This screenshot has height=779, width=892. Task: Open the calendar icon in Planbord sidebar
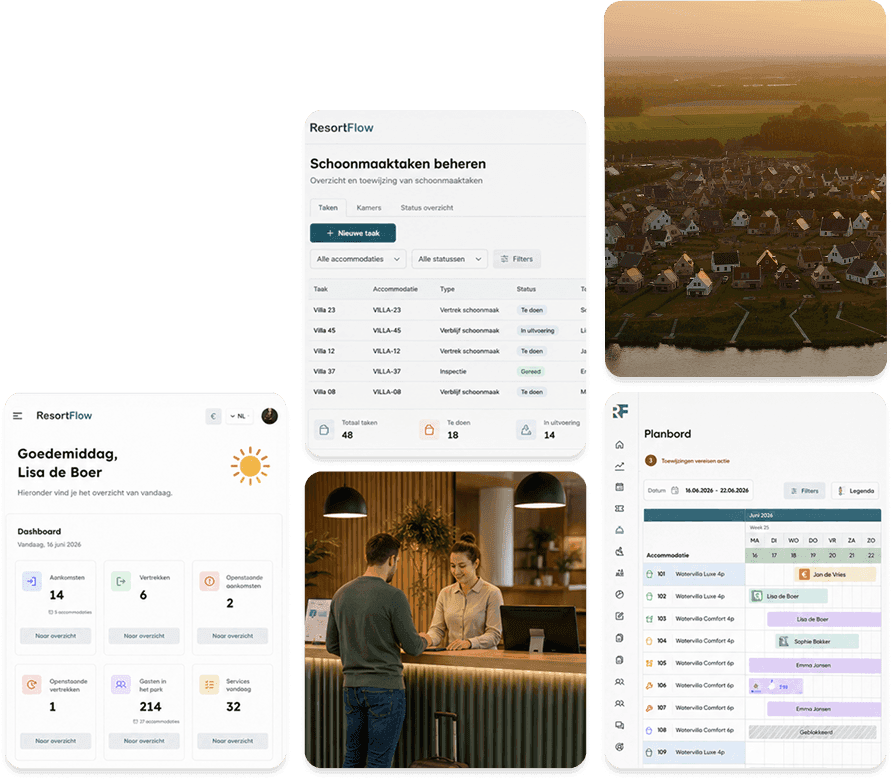620,487
